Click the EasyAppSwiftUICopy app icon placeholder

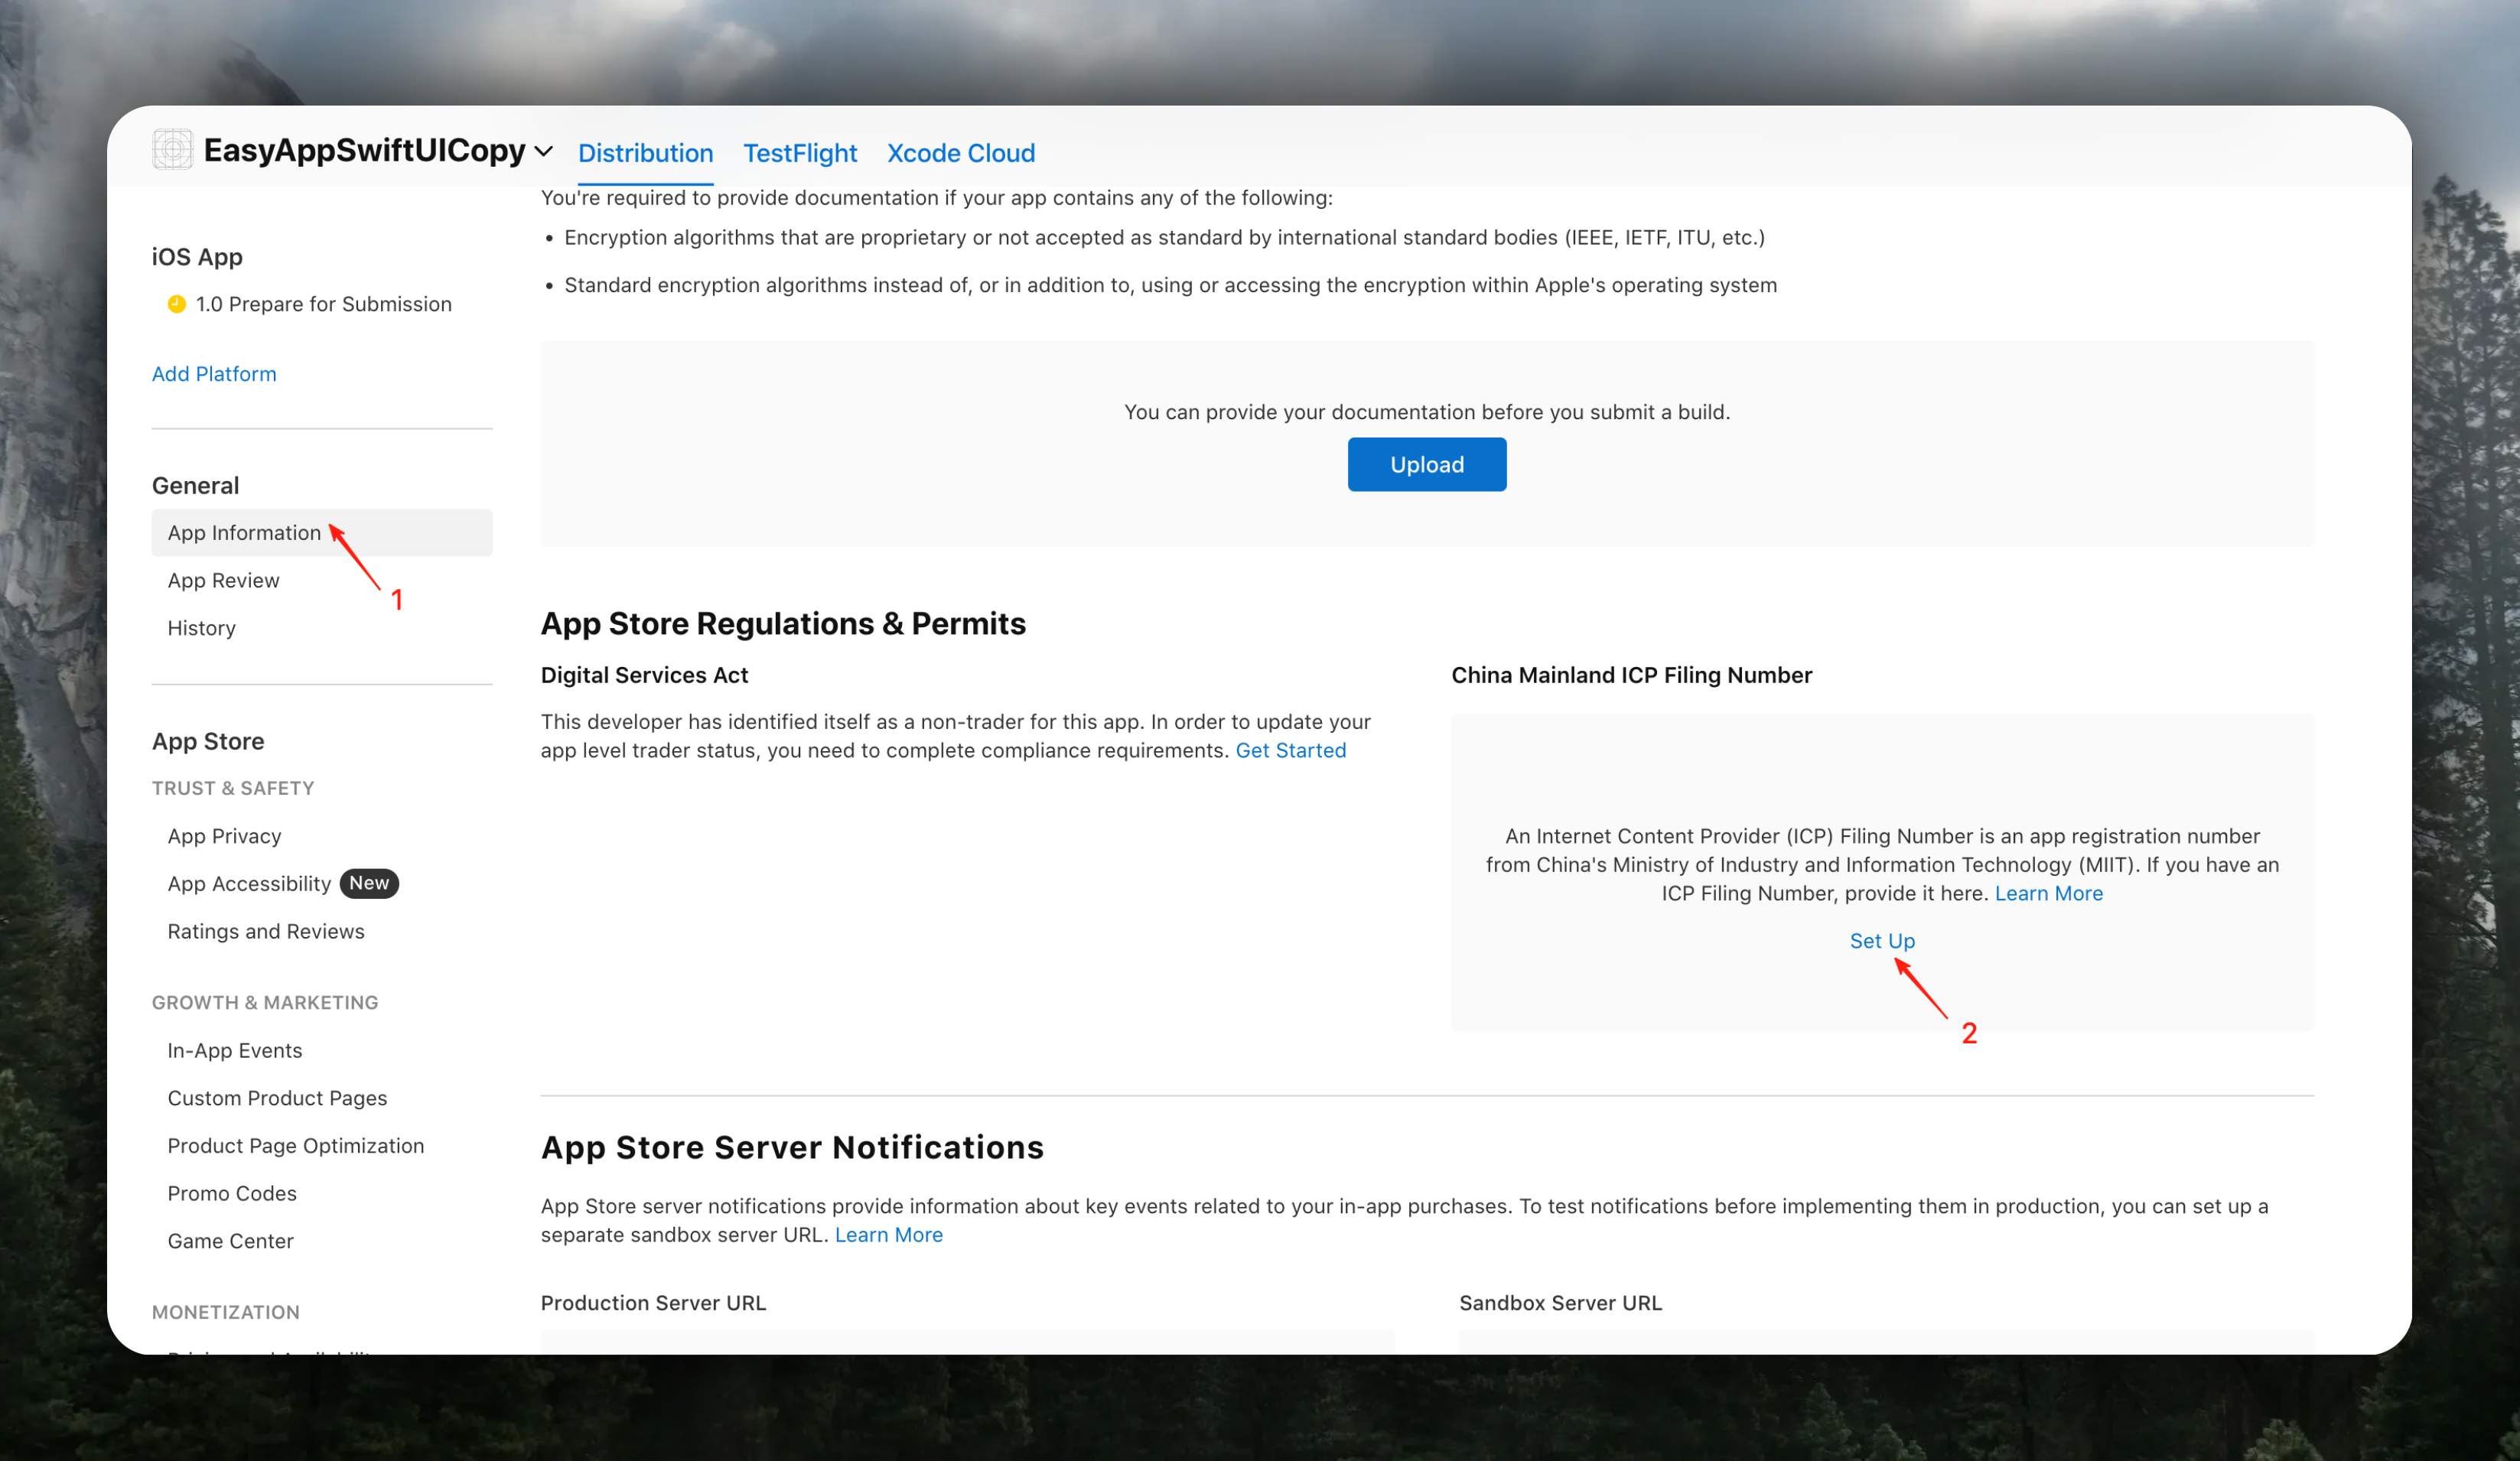click(x=172, y=150)
